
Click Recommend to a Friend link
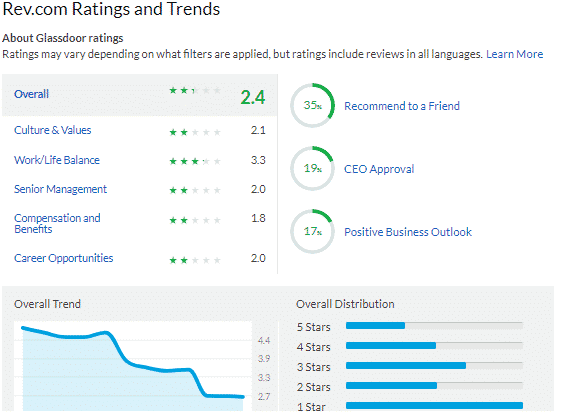(402, 106)
